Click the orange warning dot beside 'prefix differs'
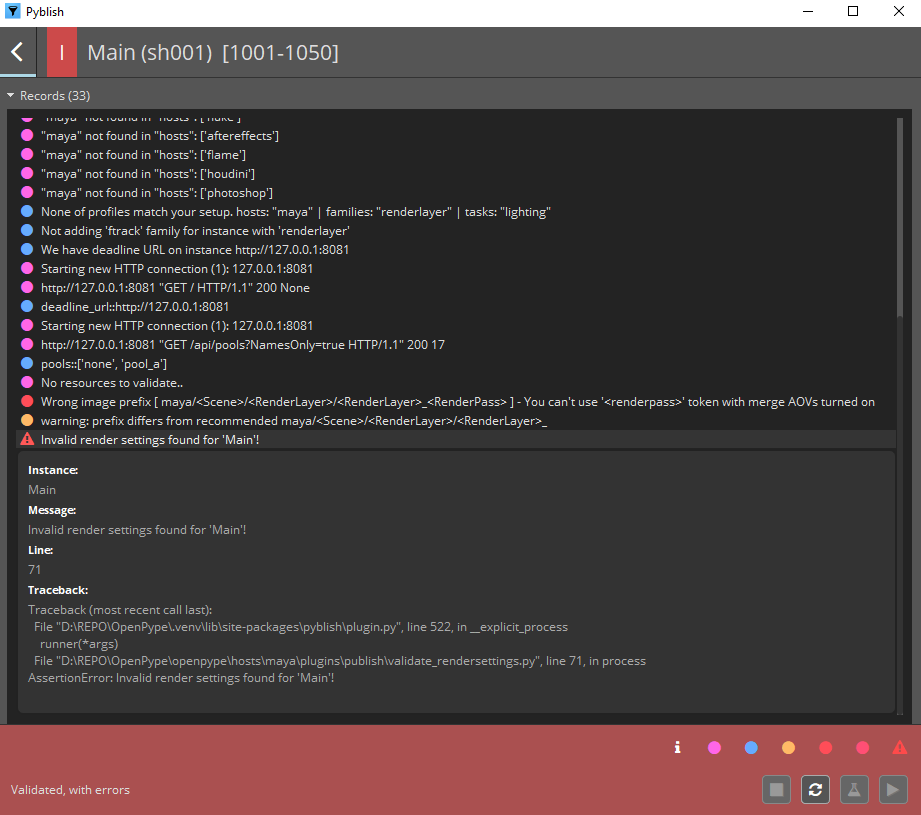Screen dimensions: 921x815 pos(27,420)
